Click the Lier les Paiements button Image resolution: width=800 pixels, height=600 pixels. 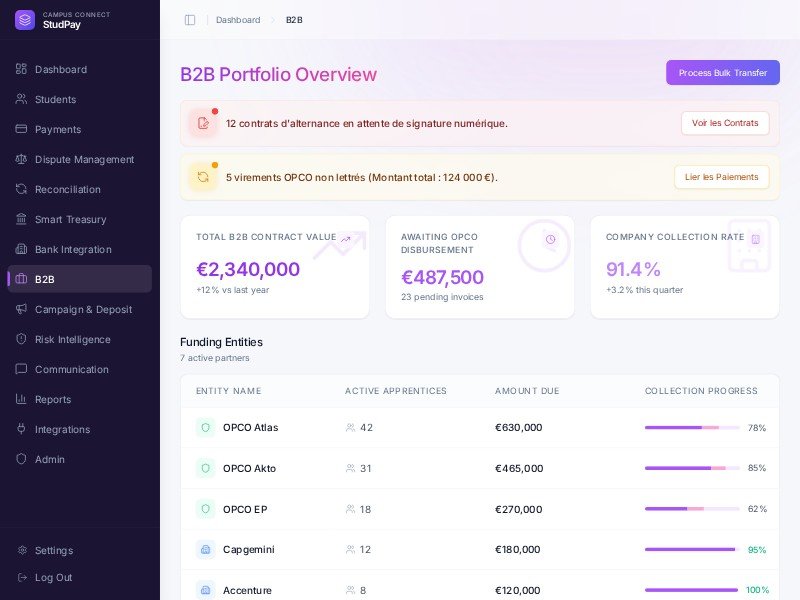[721, 177]
